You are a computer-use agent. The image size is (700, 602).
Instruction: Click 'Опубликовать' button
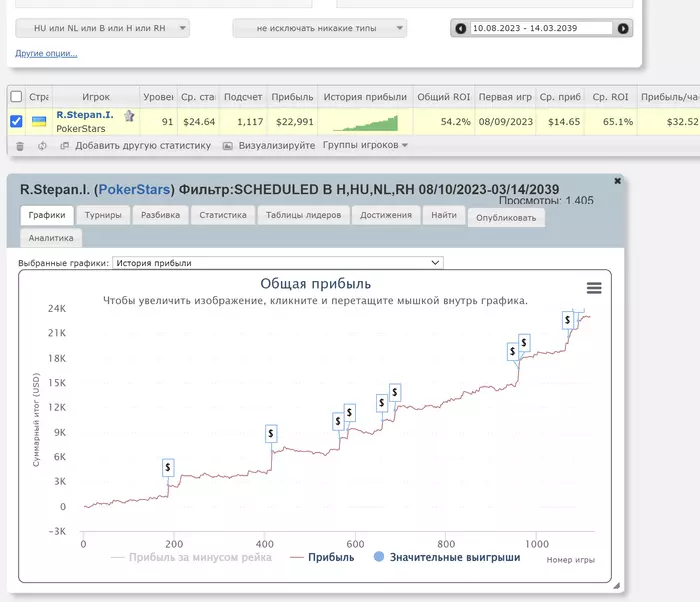pyautogui.click(x=506, y=218)
